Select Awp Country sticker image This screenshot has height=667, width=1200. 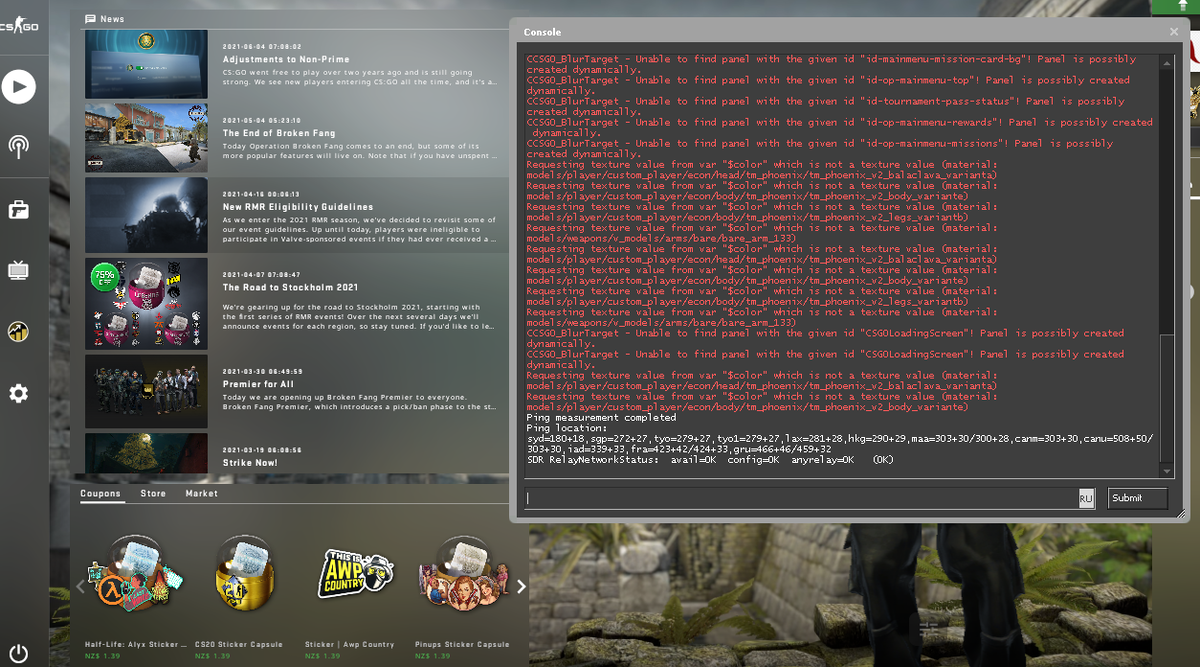357,573
